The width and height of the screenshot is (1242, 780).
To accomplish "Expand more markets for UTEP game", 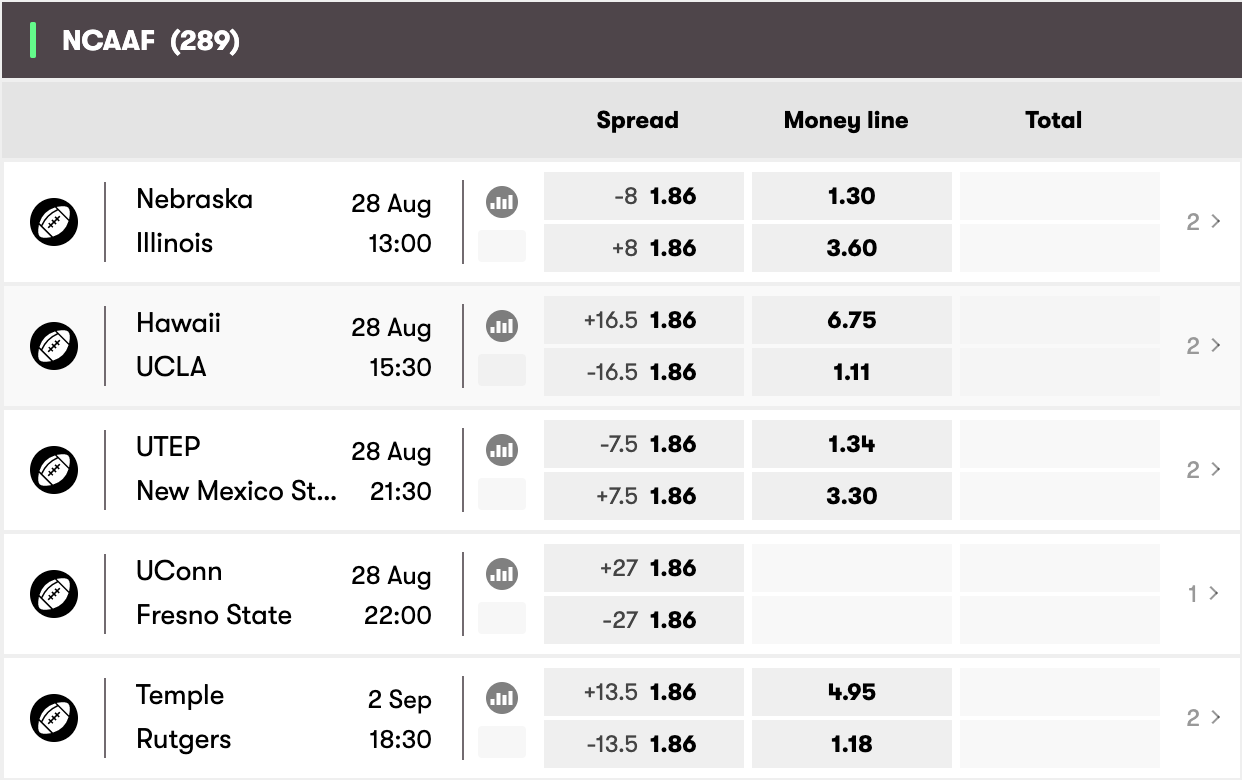I will point(1203,470).
